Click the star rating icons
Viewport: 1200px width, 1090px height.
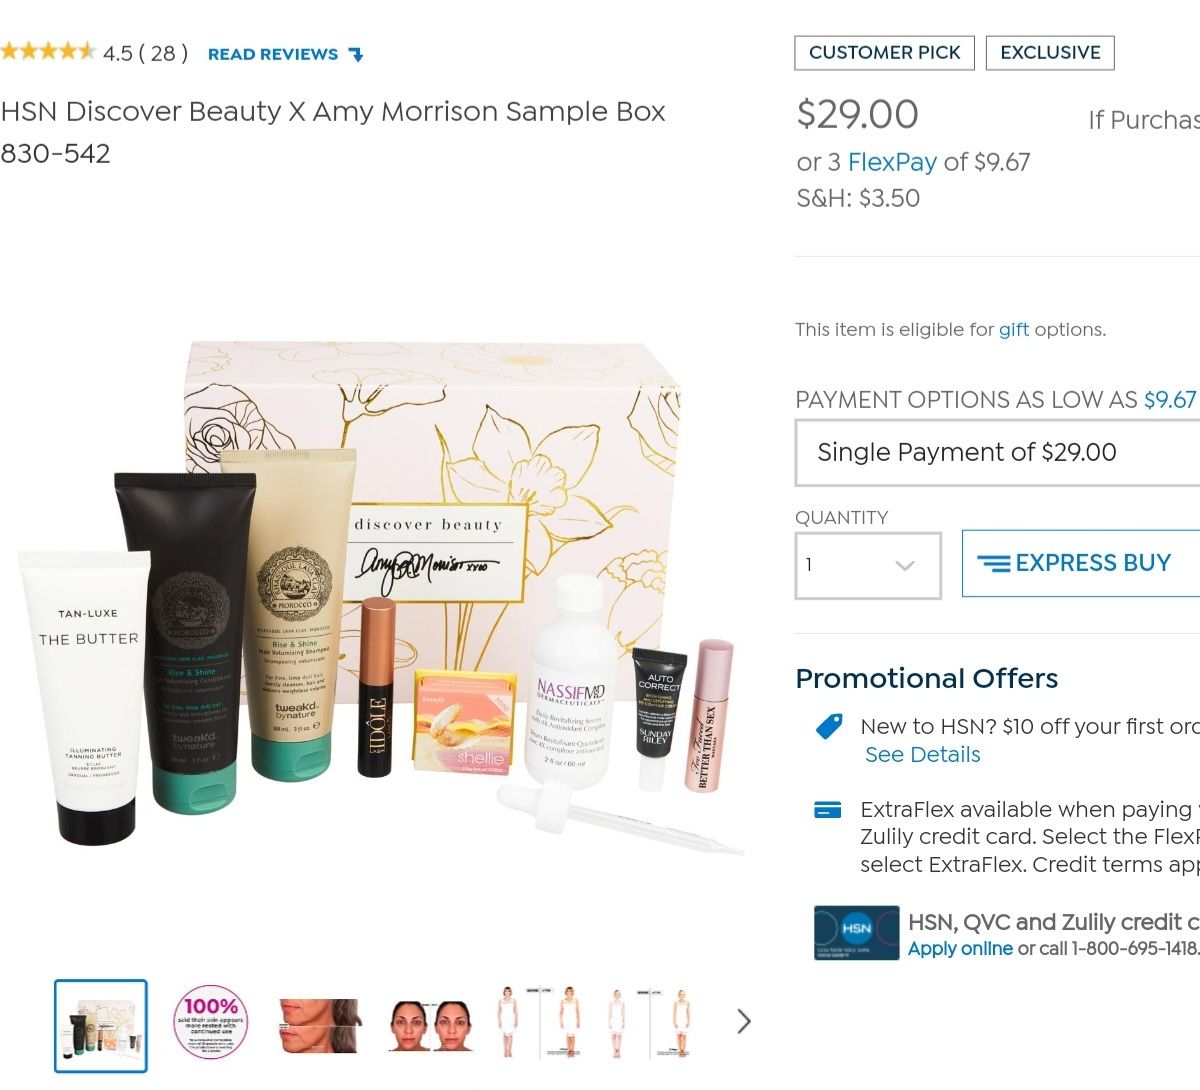47,51
